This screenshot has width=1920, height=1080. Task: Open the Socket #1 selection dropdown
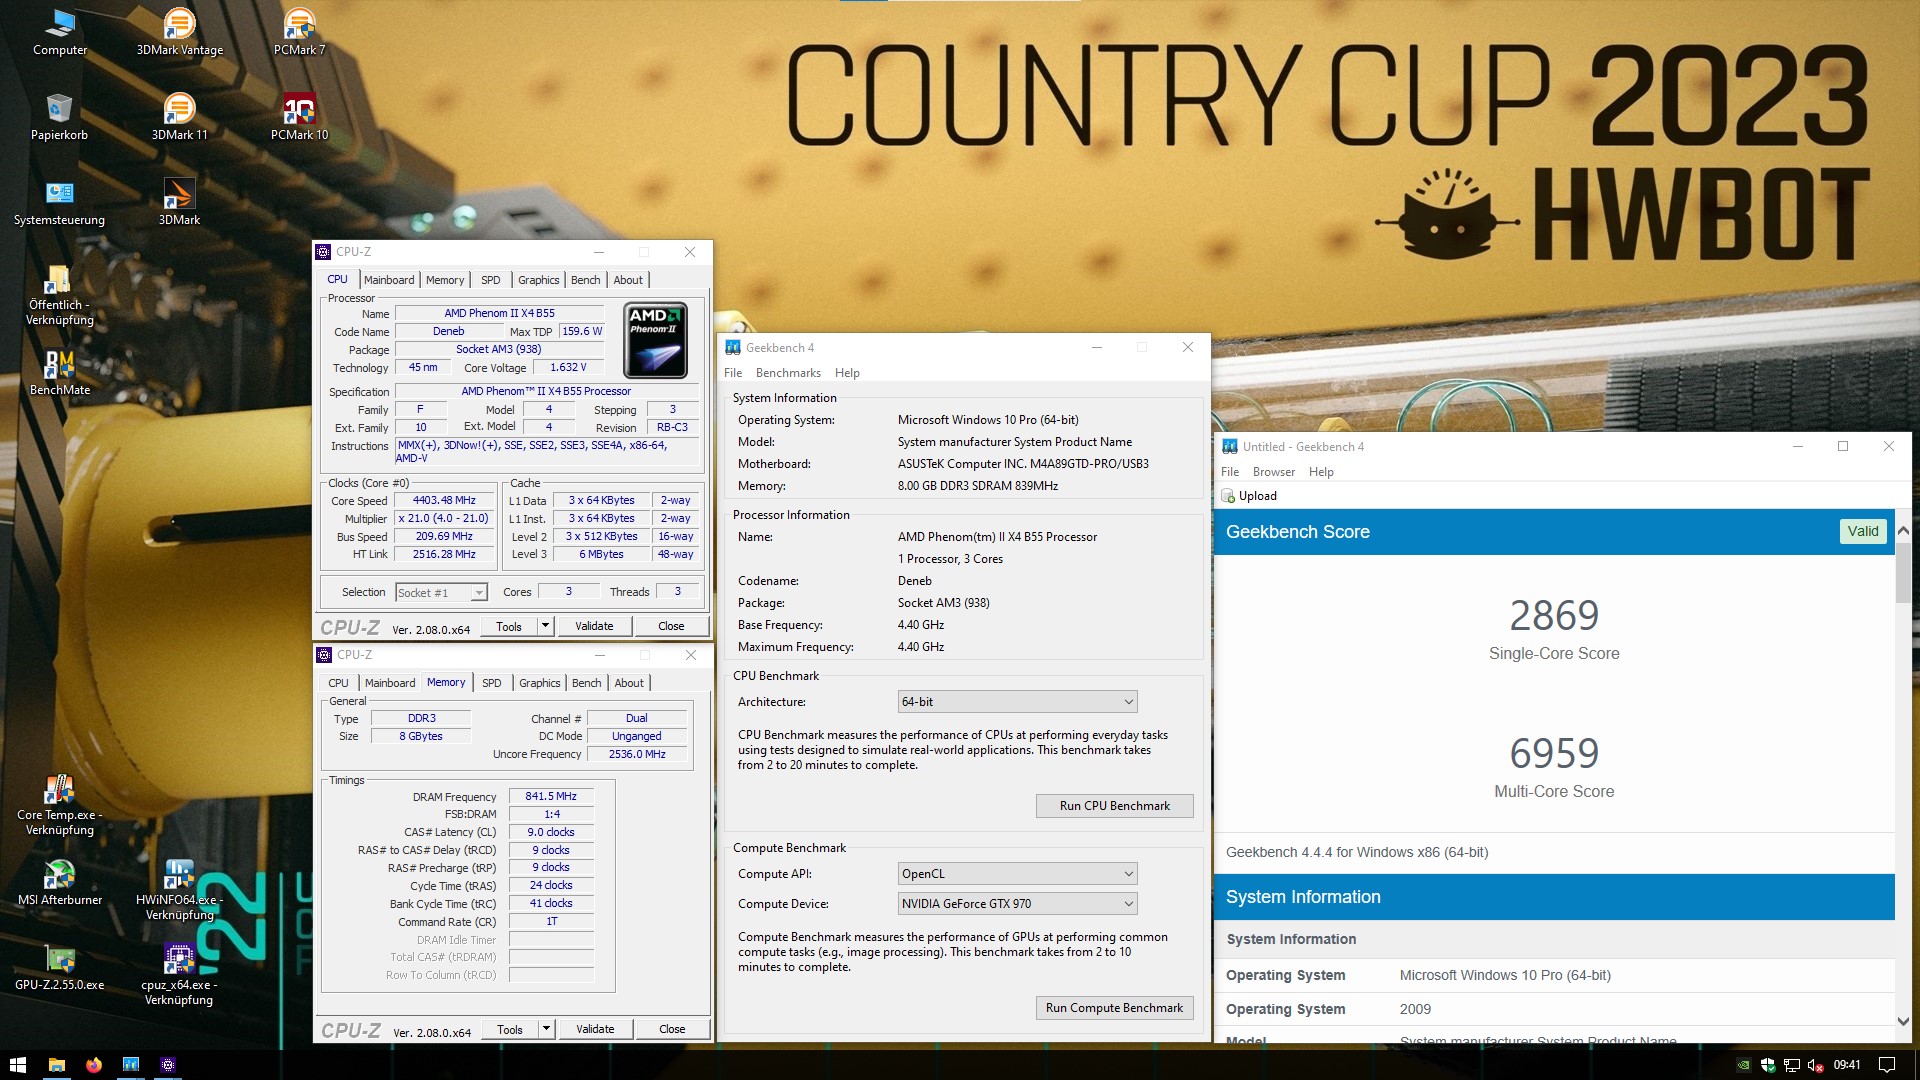point(441,593)
